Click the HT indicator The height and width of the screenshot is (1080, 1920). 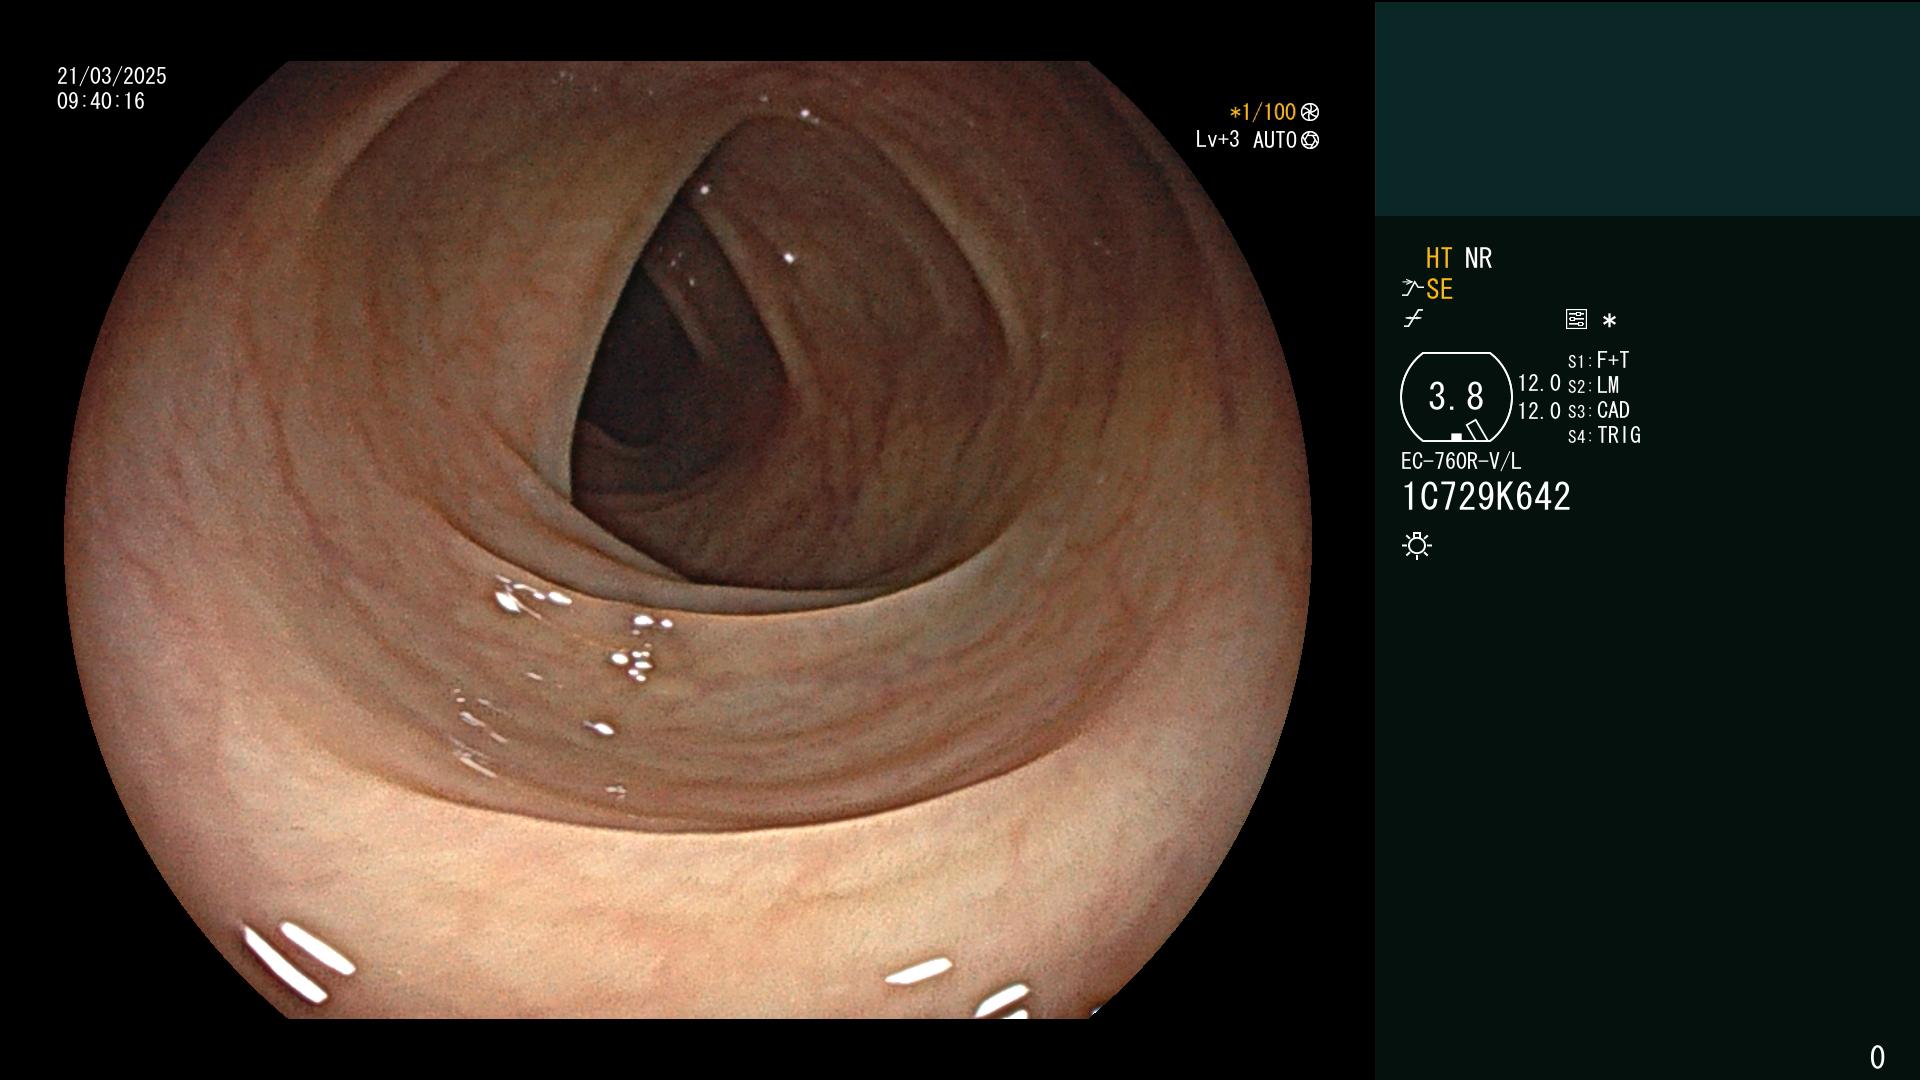1439,258
